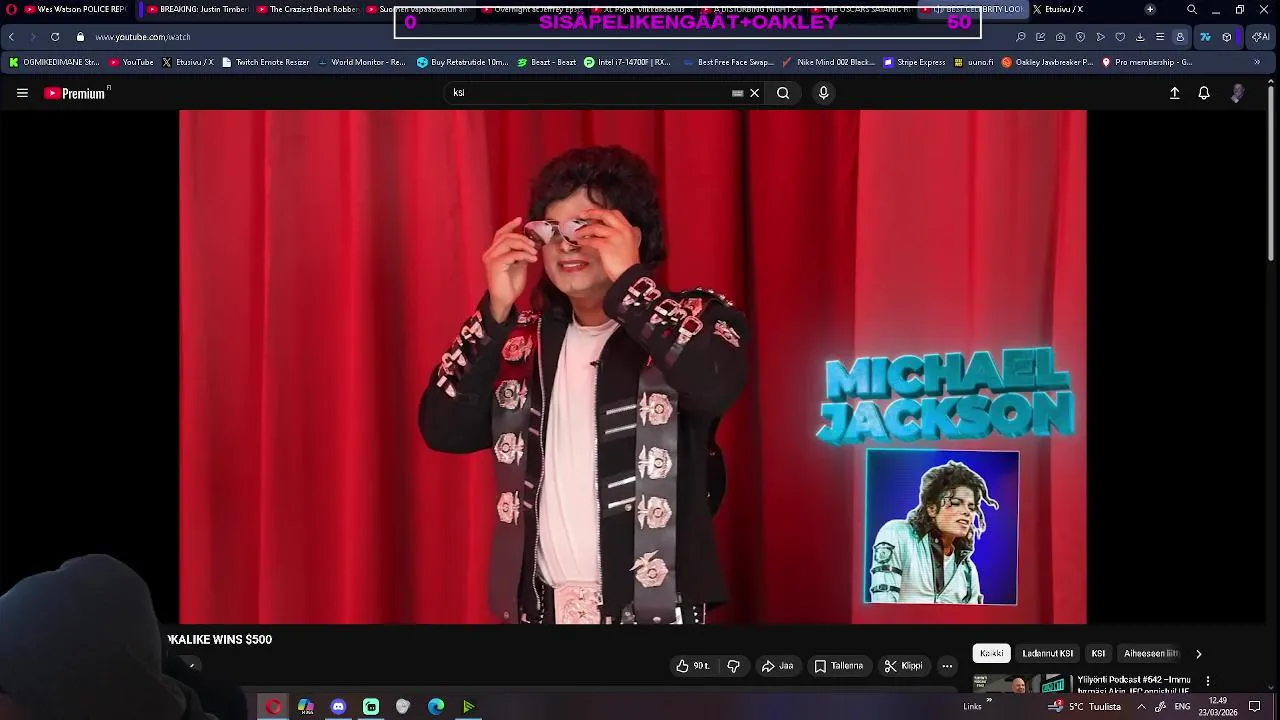This screenshot has height=720, width=1280.
Task: Open 'Pro membership' bookmark
Action: [x=1147, y=62]
